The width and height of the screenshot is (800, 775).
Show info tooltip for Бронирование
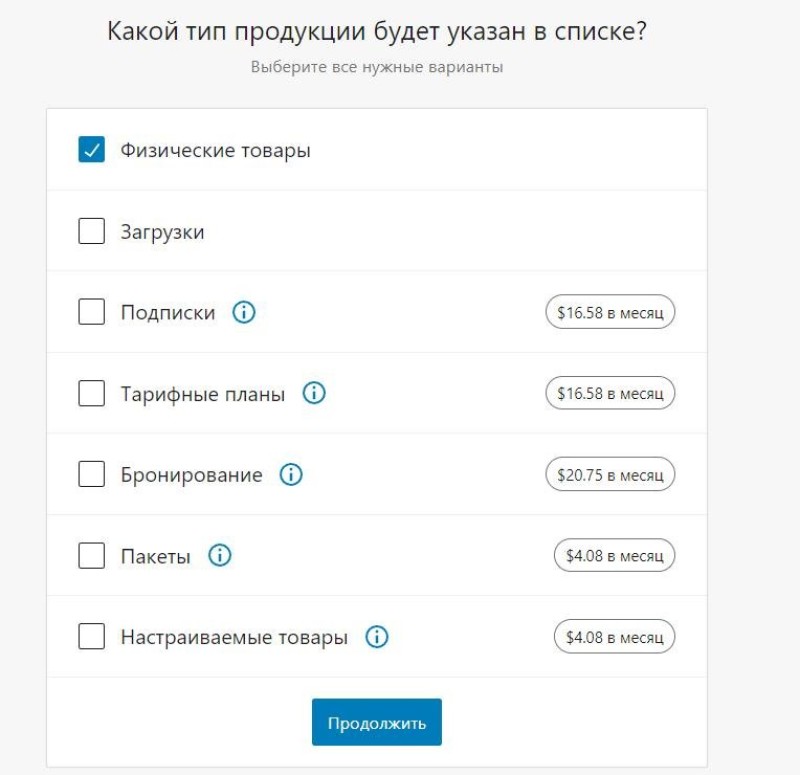(x=291, y=474)
